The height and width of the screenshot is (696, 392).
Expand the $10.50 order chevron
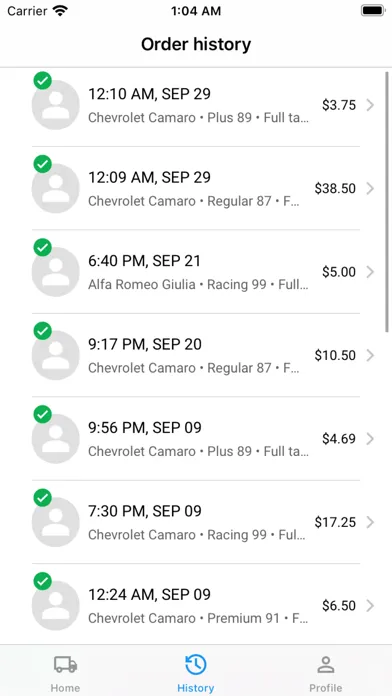[x=370, y=356]
